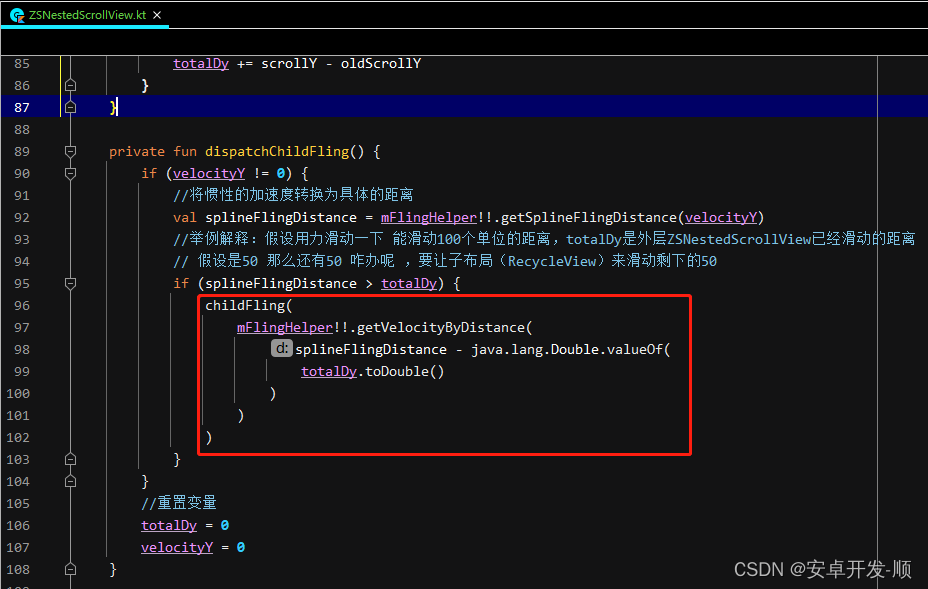Click the underlined velocityY reset on line 107
This screenshot has width=928, height=589.
[177, 546]
